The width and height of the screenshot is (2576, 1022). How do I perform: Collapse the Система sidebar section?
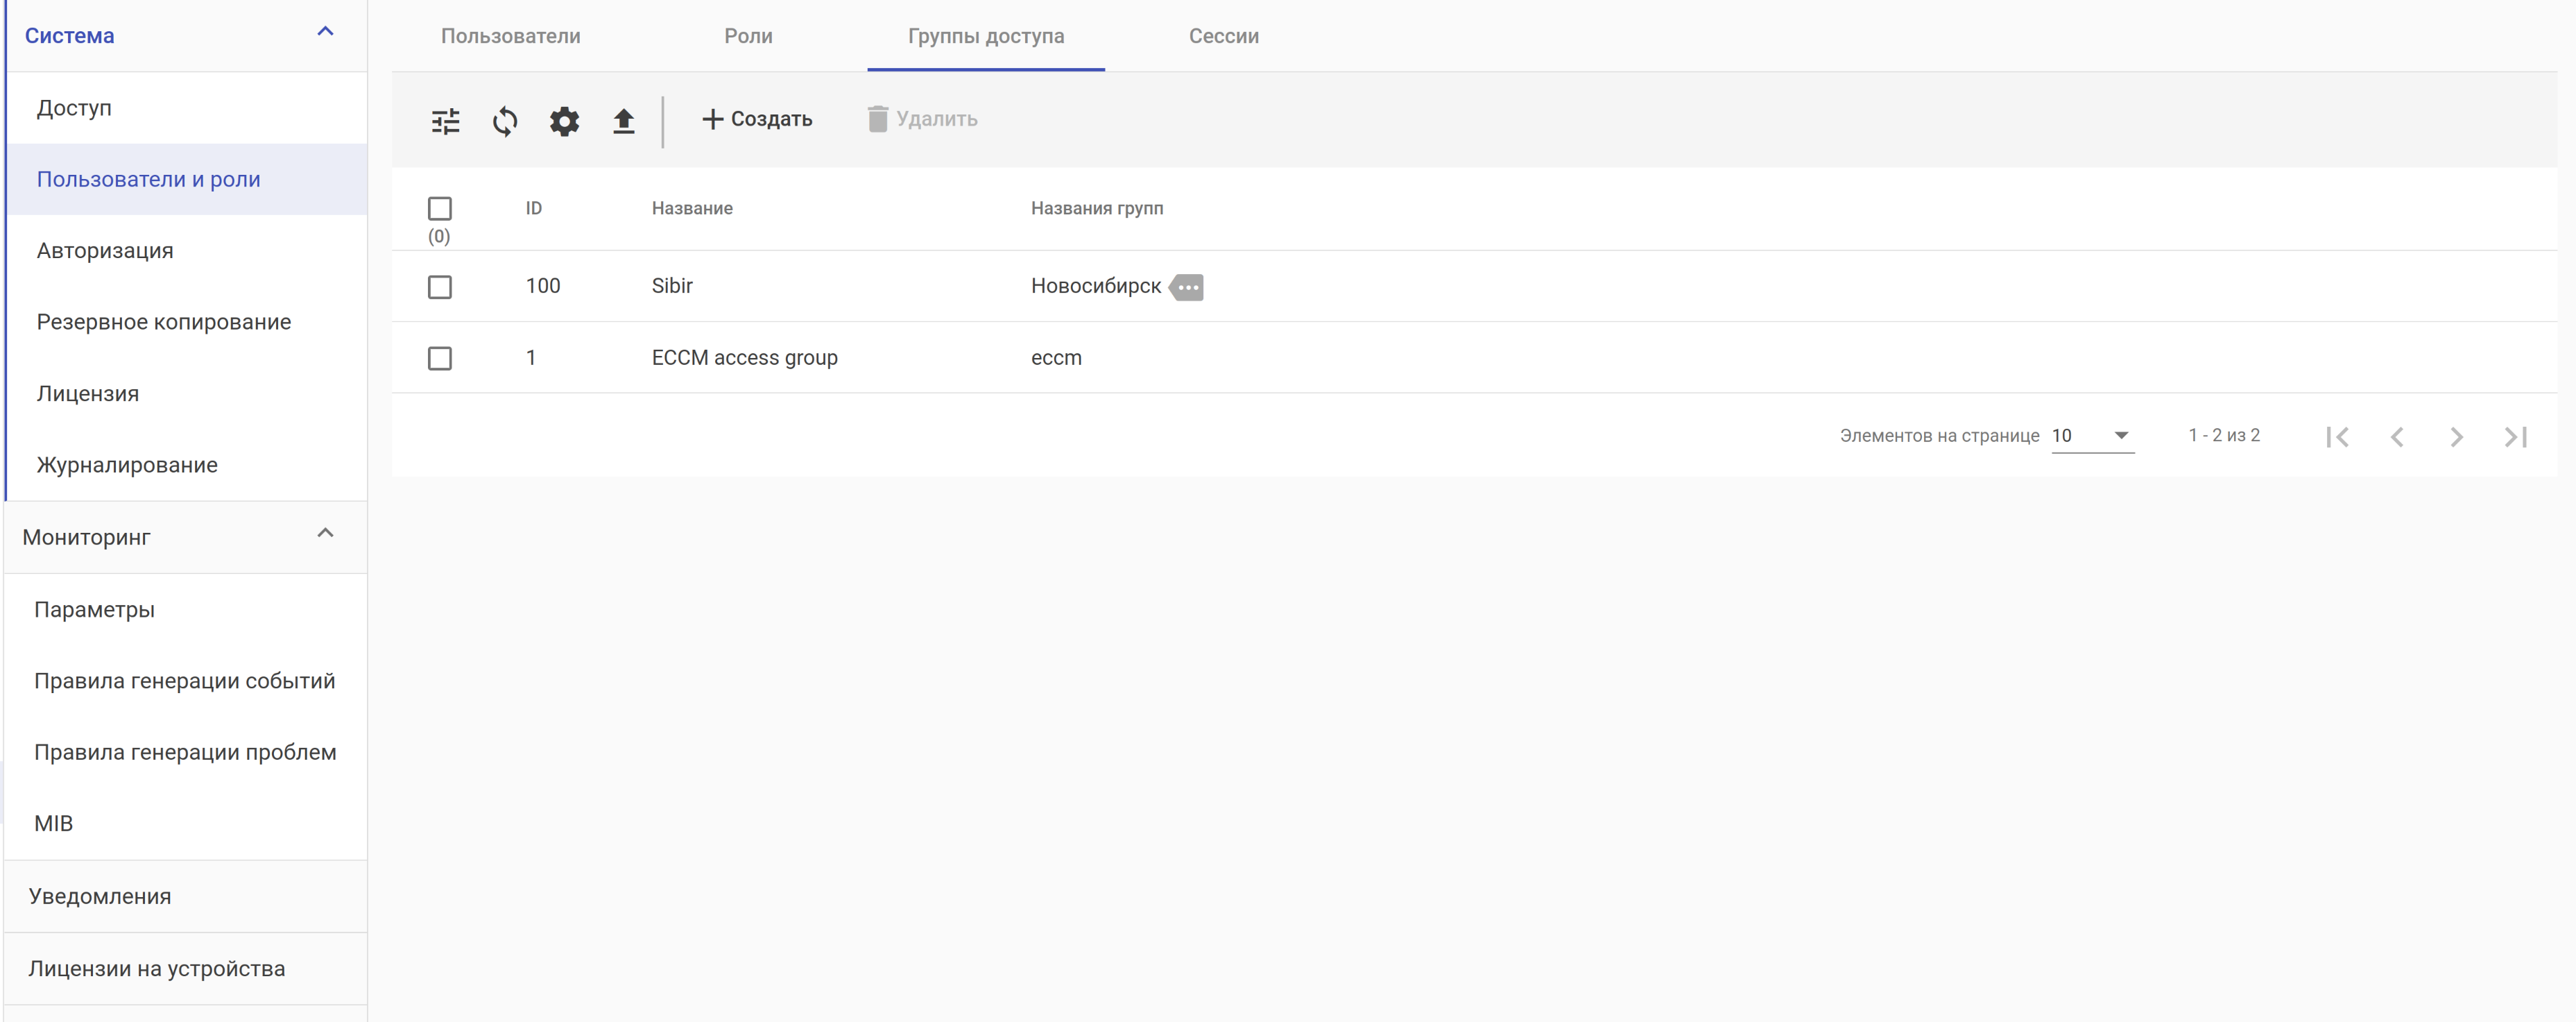pyautogui.click(x=325, y=33)
